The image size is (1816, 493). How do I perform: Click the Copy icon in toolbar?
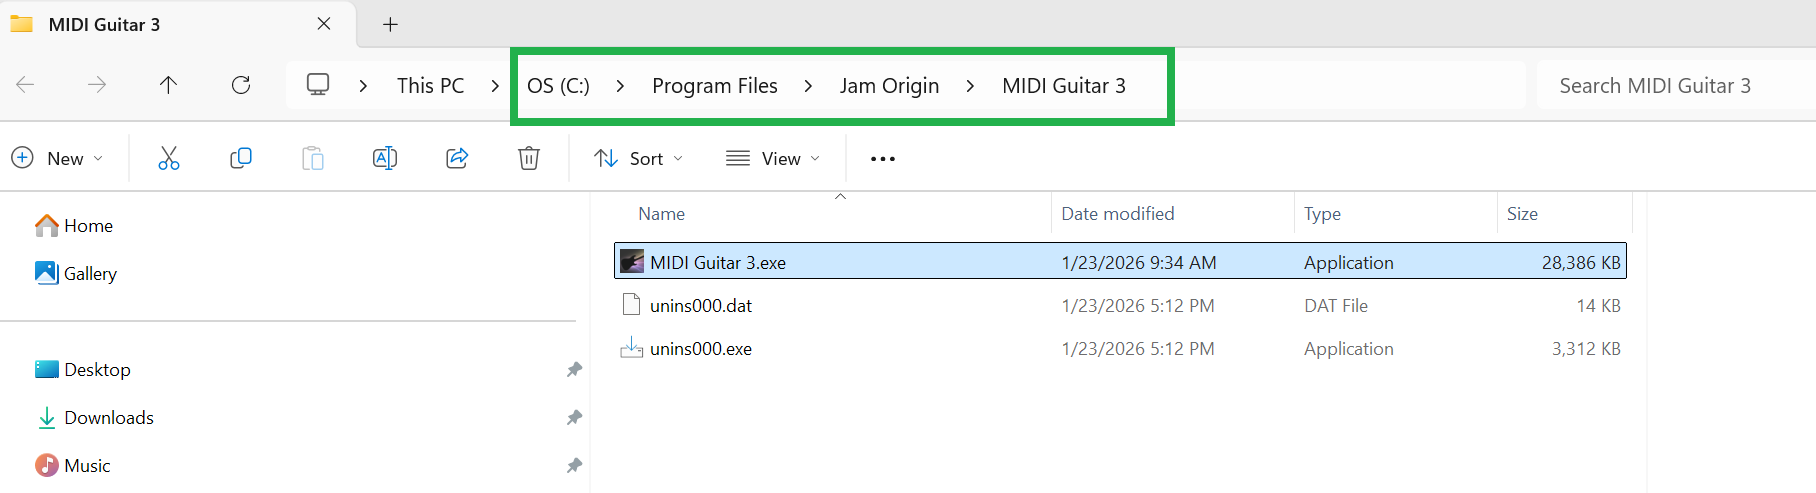[x=241, y=158]
